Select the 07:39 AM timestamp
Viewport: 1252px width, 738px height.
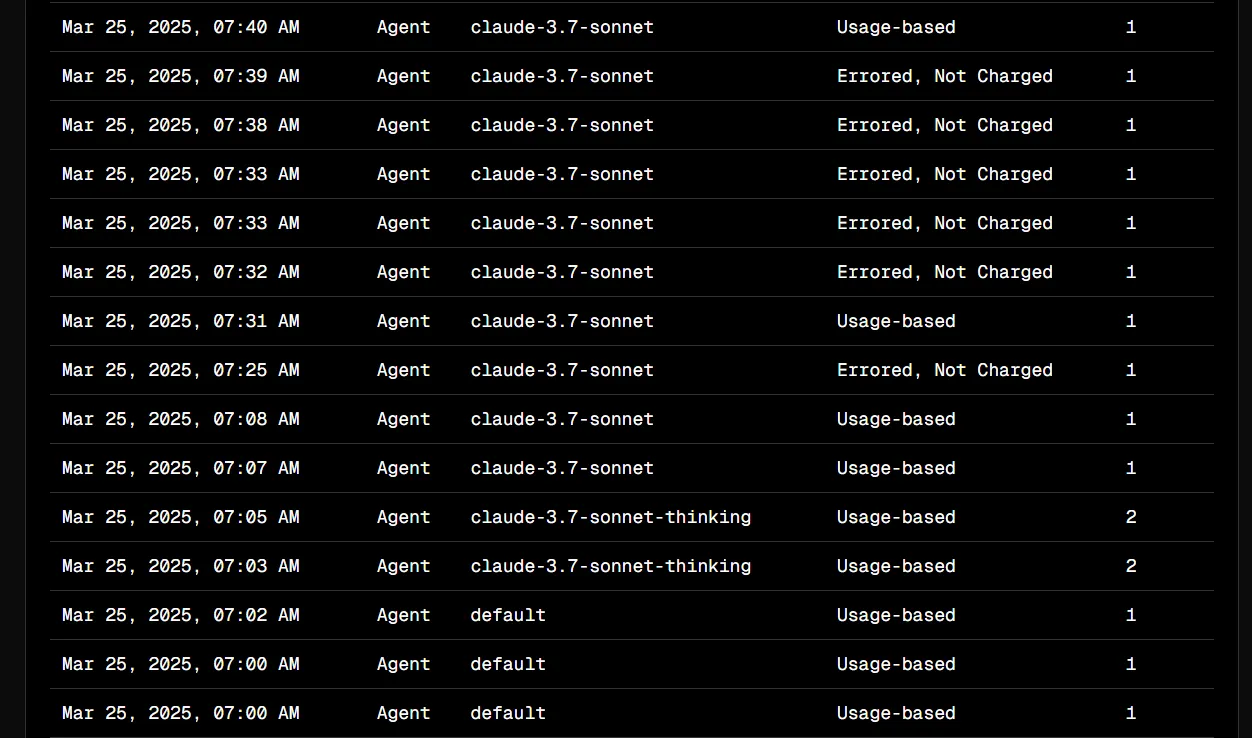pos(180,76)
